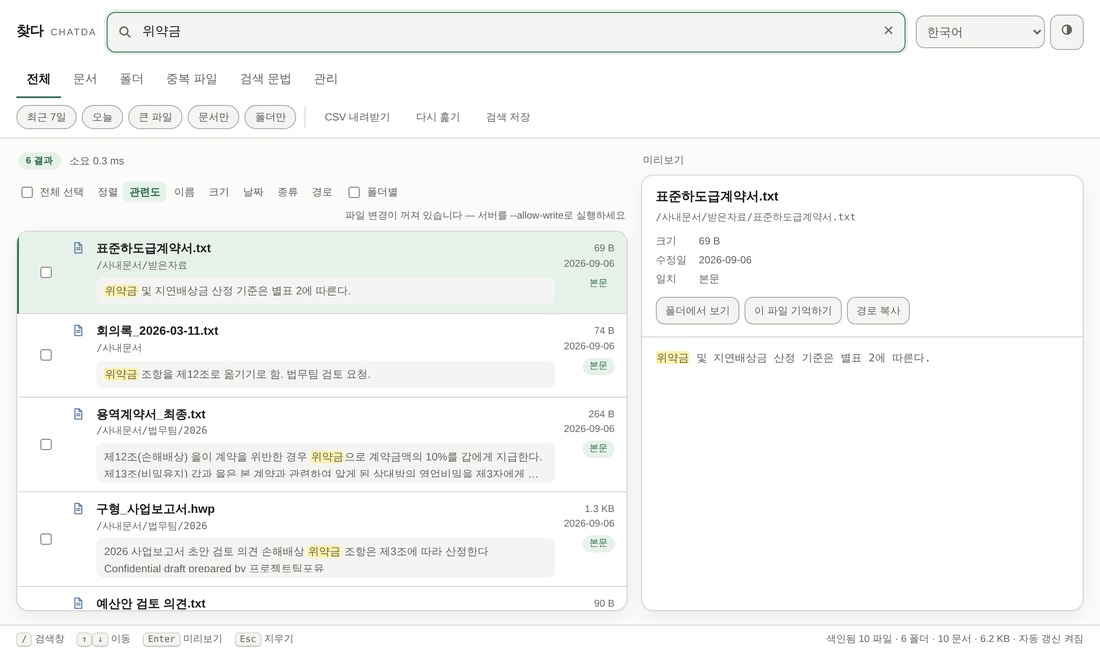Switch to the 전체 tab
1100x654 pixels.
tap(39, 79)
